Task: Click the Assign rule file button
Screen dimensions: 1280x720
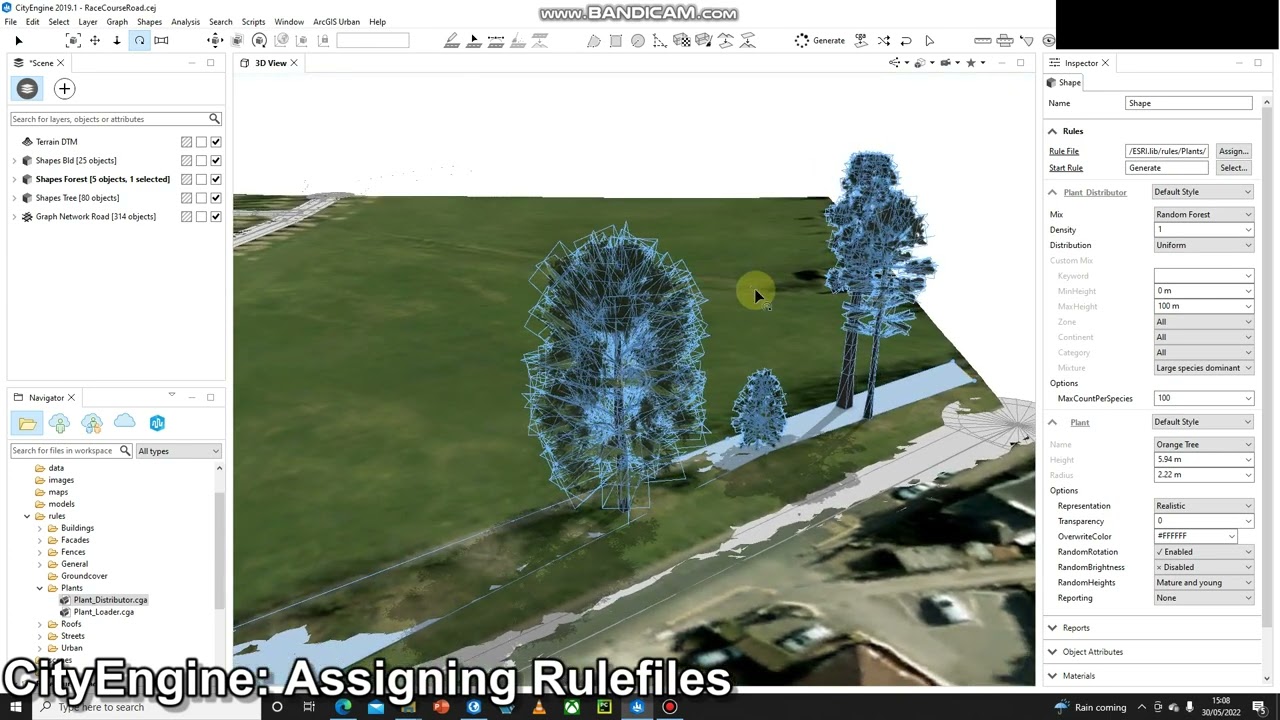Action: coord(1233,151)
